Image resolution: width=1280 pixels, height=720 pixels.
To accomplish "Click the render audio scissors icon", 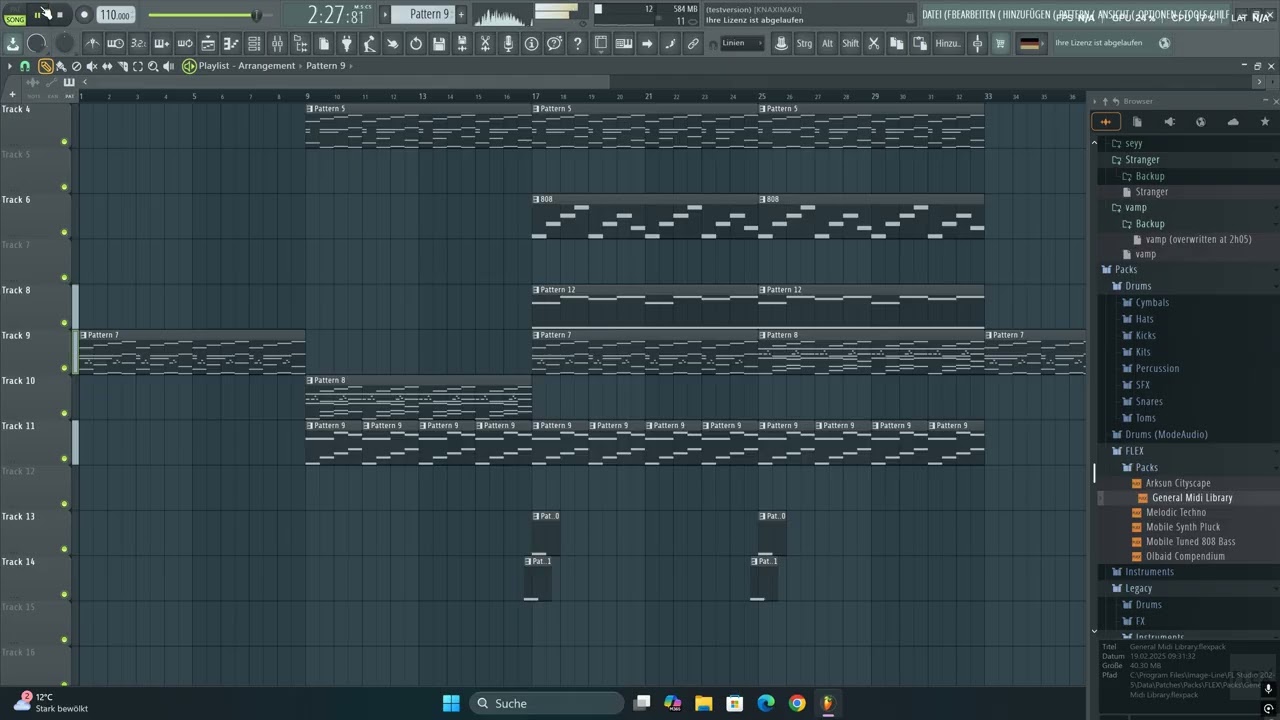I will [x=485, y=43].
